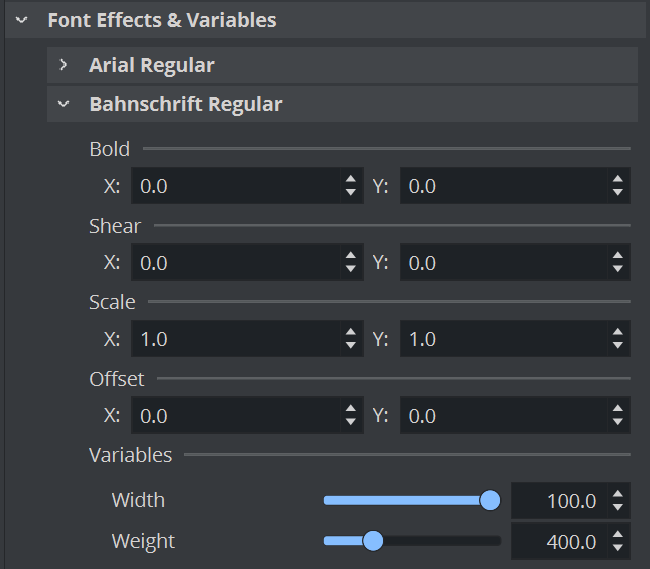Collapse the Font Effects & Variables section
The height and width of the screenshot is (569, 650).
22,20
